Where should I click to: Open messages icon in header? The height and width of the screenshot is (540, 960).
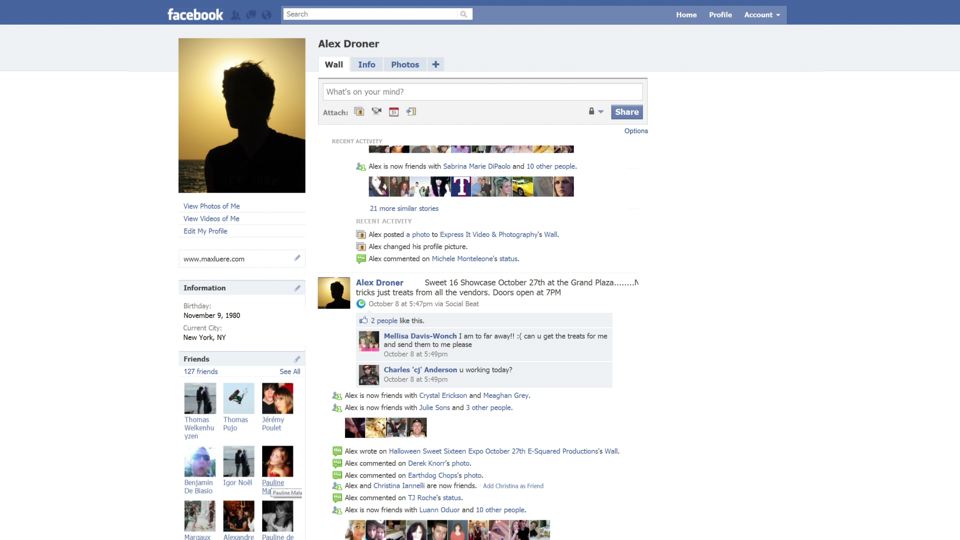[x=251, y=15]
